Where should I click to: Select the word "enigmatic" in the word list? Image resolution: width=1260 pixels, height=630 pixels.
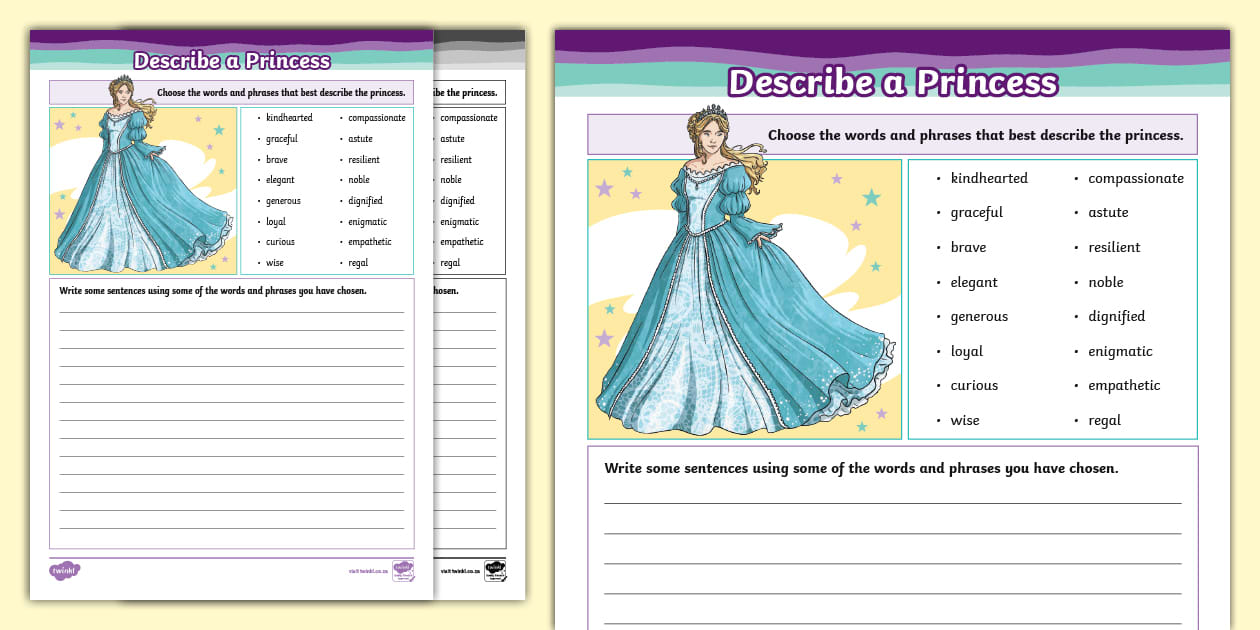click(1120, 351)
